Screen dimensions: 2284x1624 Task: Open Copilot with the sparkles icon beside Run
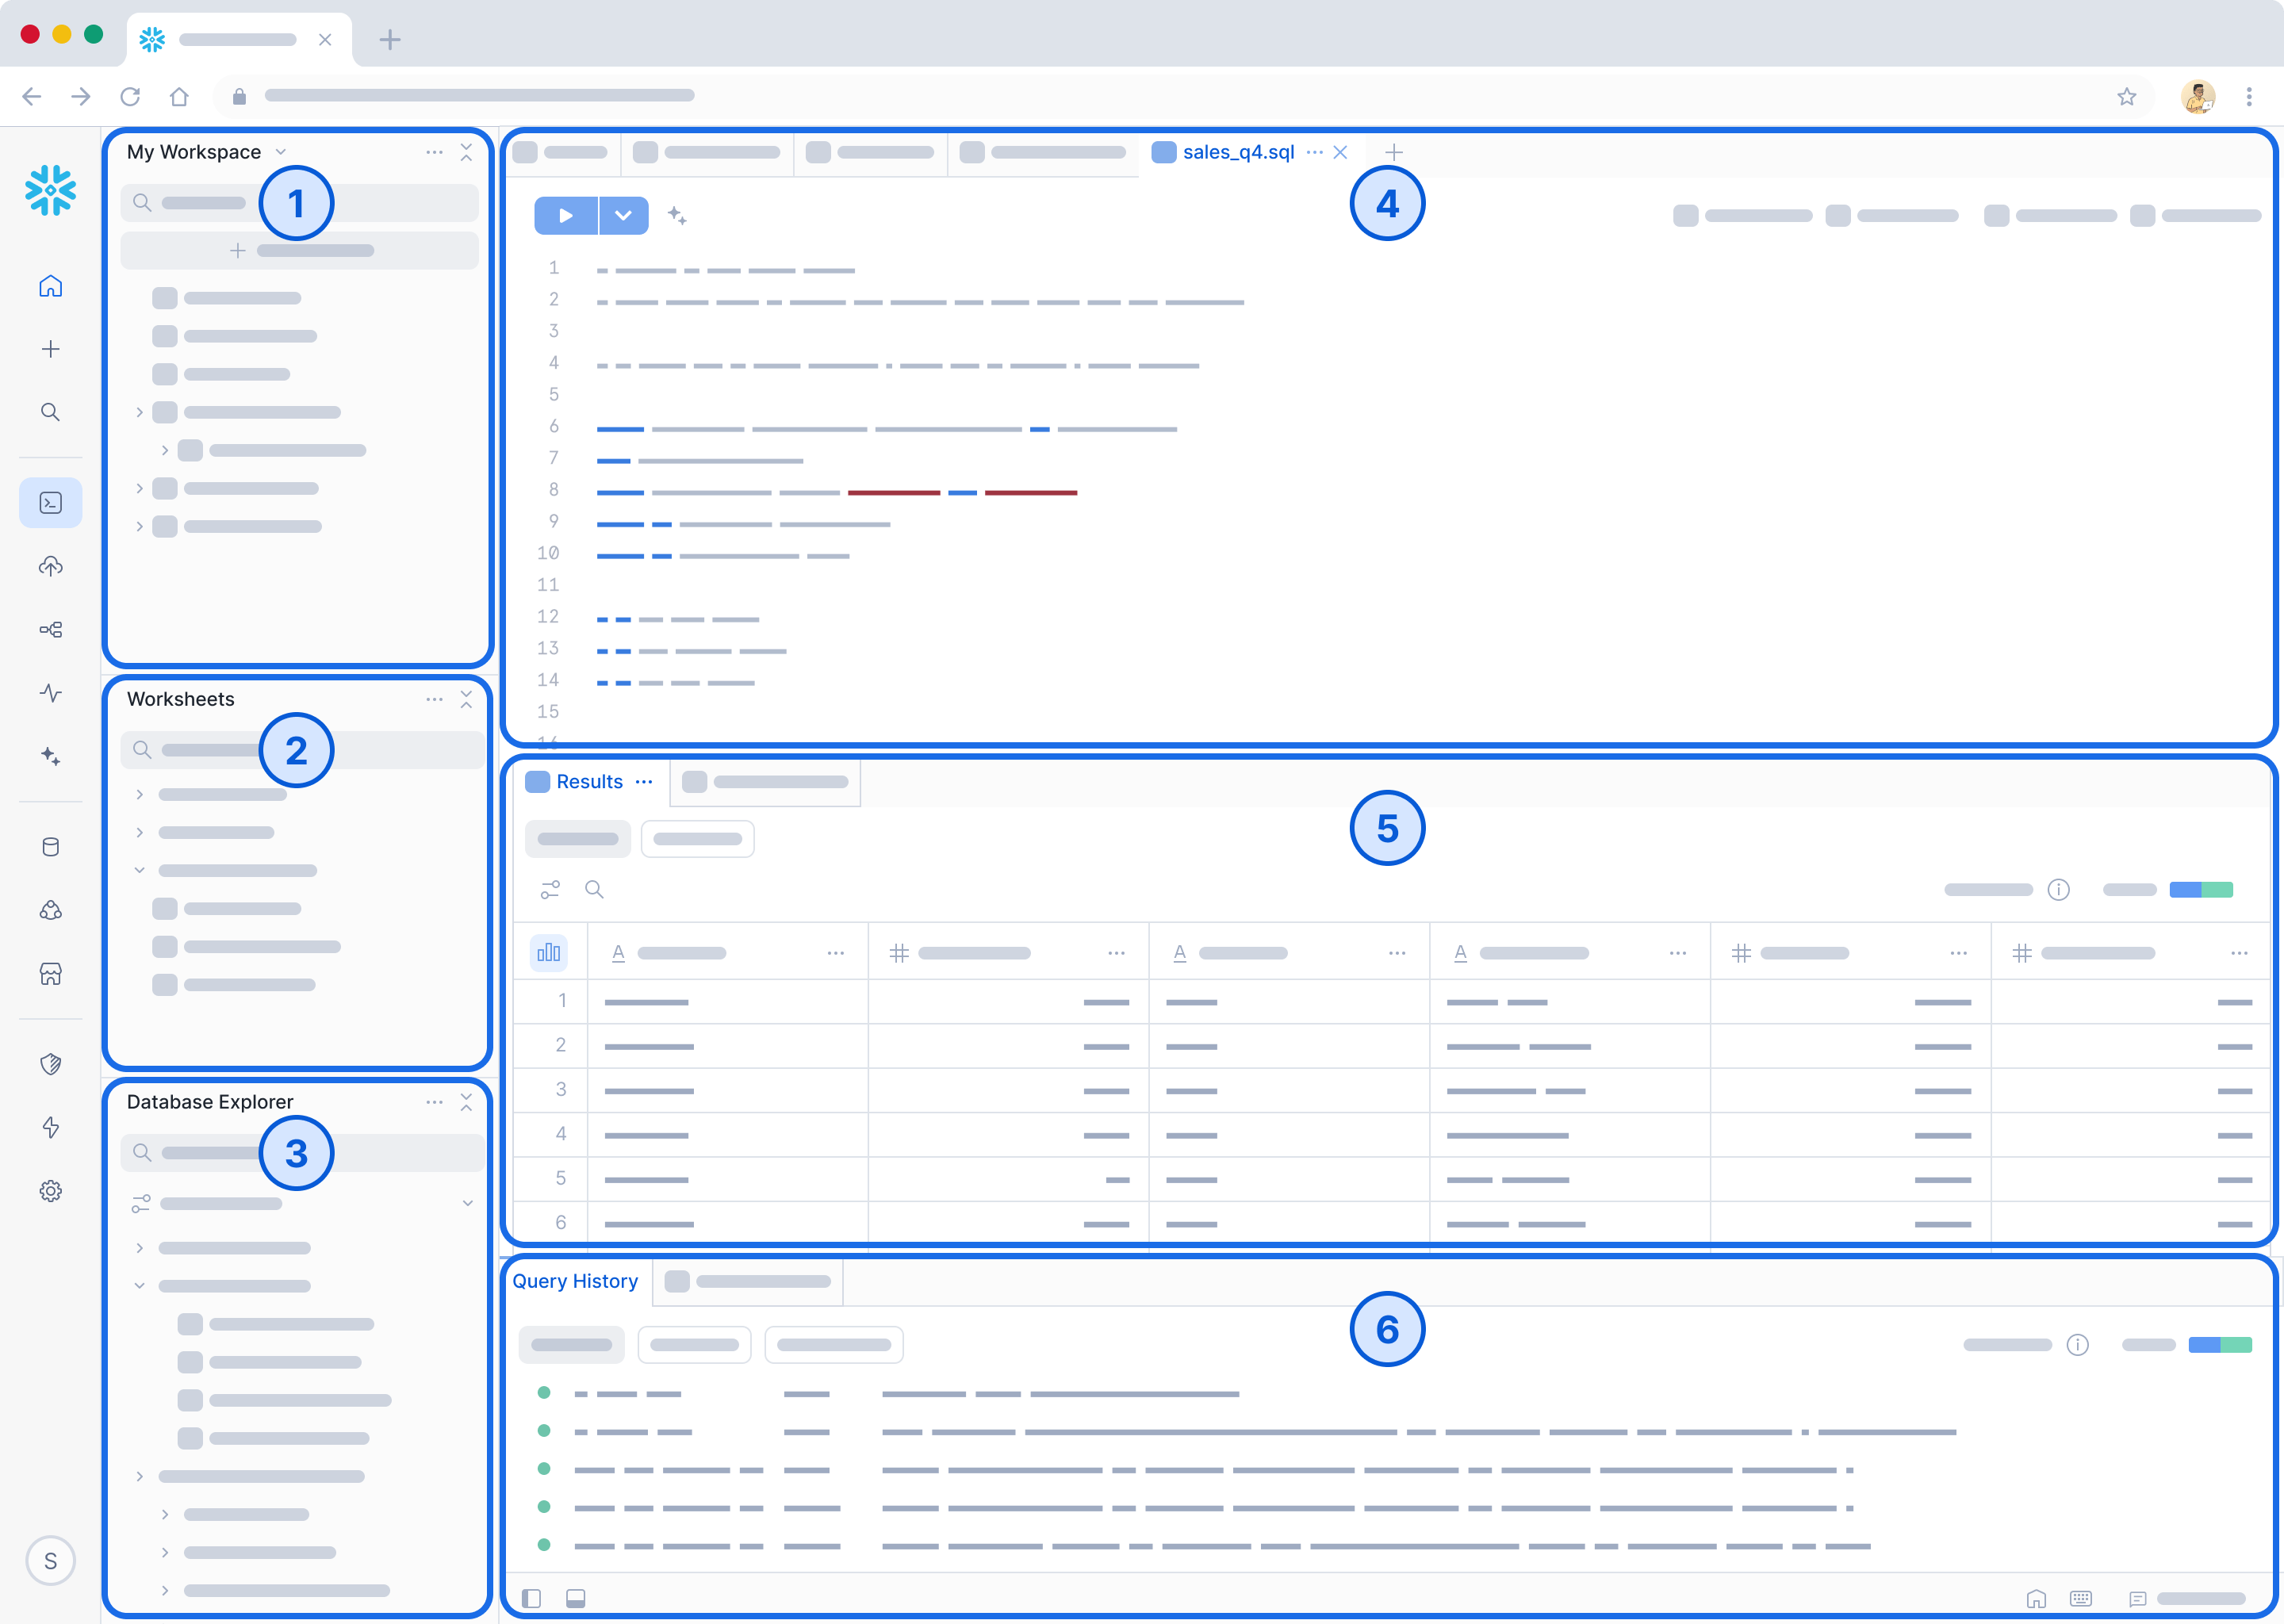pos(678,215)
